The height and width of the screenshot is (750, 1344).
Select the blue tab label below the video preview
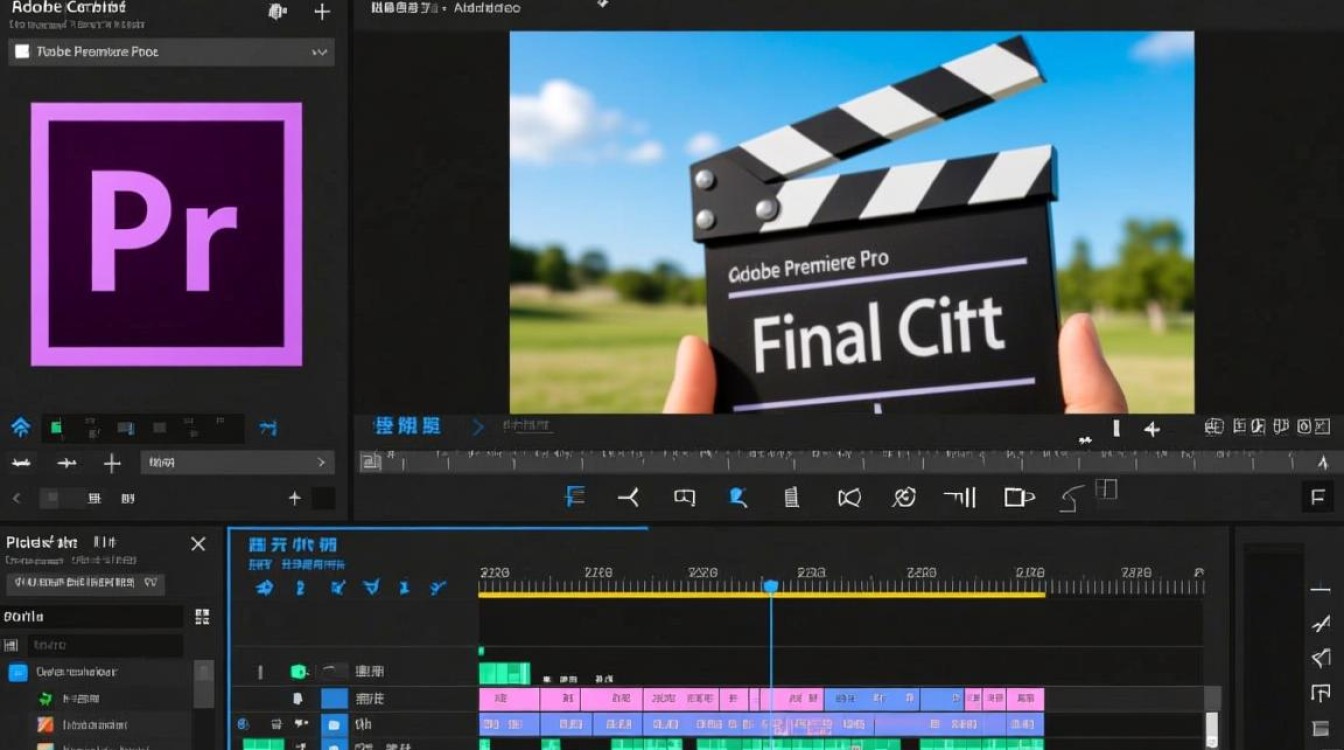pos(407,427)
